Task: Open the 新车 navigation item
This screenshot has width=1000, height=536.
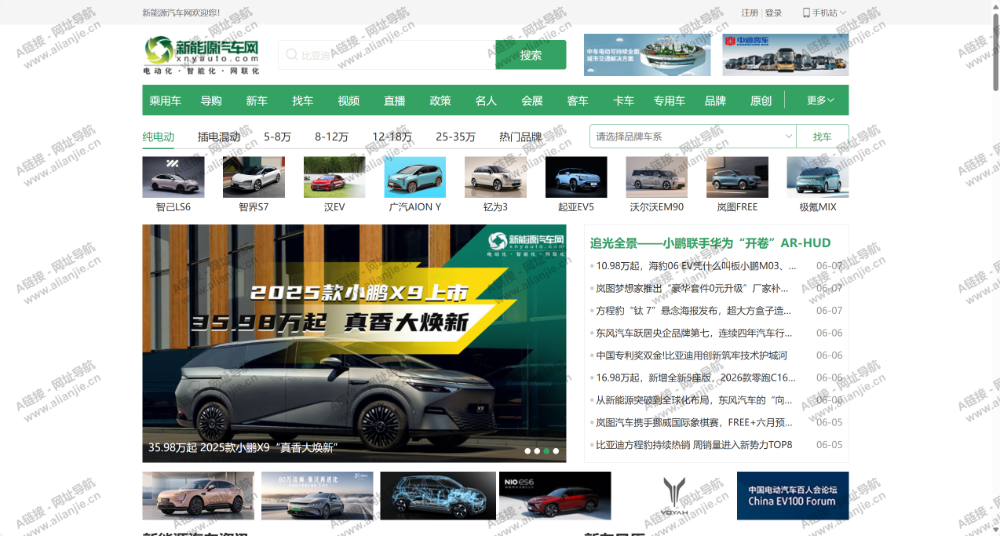Action: [x=257, y=100]
